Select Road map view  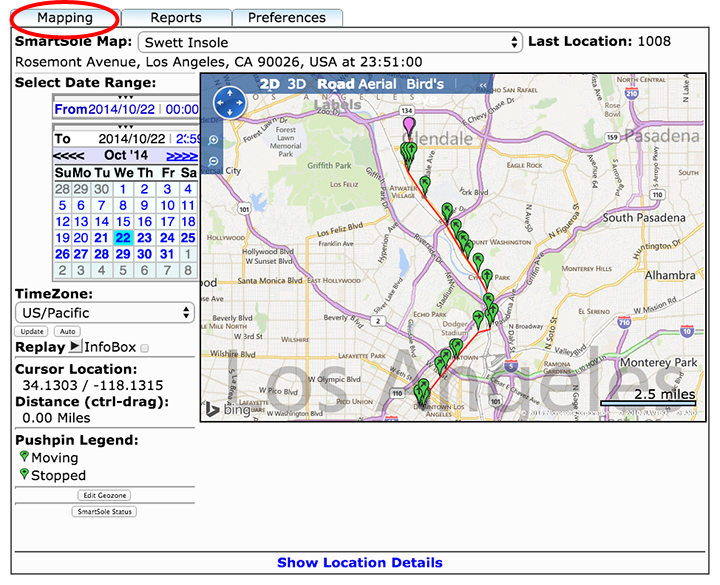(x=334, y=84)
